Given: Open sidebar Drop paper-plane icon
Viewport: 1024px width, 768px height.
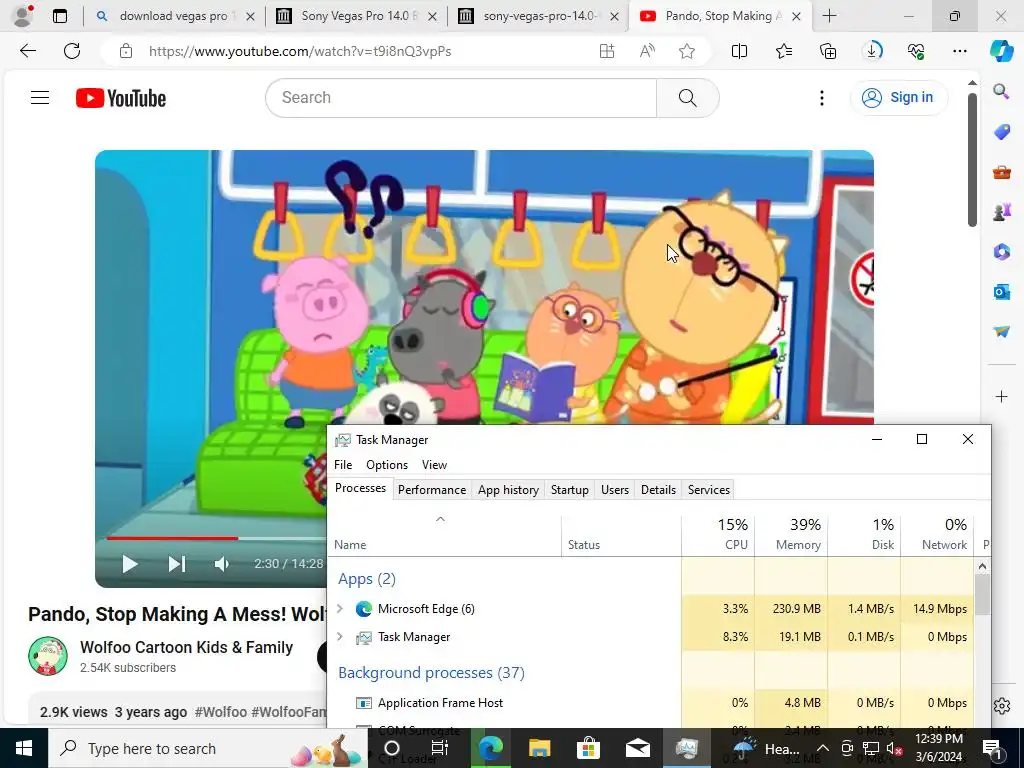Looking at the screenshot, I should [x=1002, y=332].
